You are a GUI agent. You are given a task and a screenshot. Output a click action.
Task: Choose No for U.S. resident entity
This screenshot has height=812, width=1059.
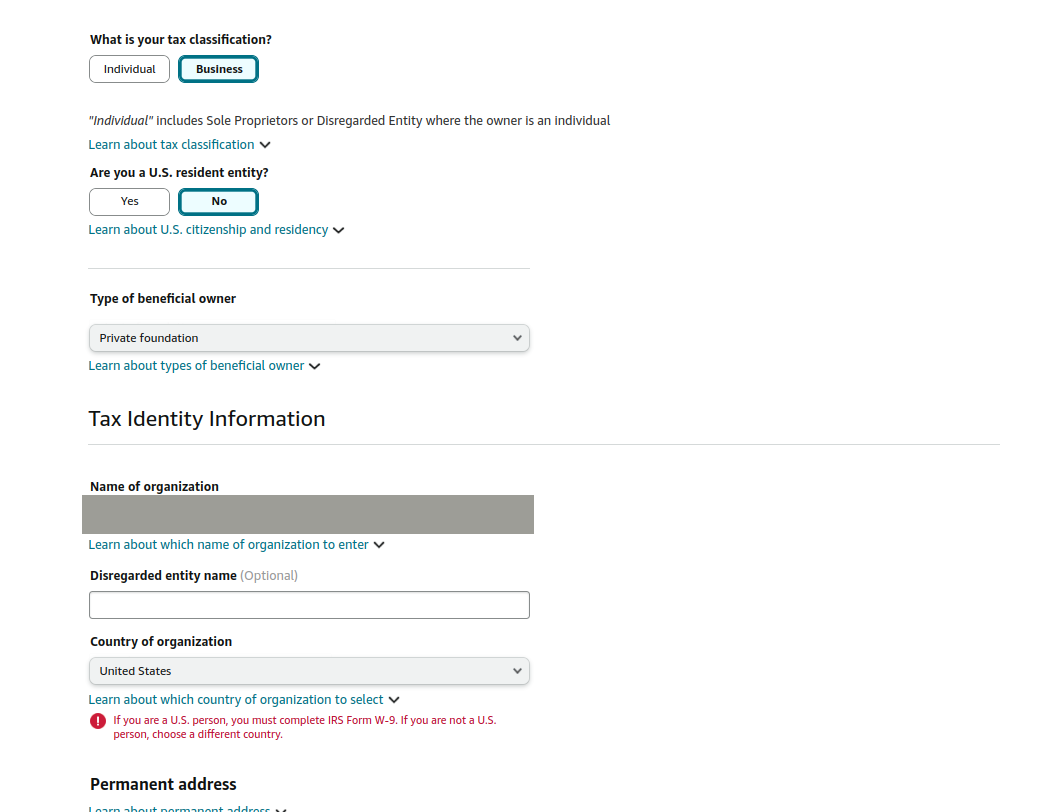pyautogui.click(x=218, y=201)
